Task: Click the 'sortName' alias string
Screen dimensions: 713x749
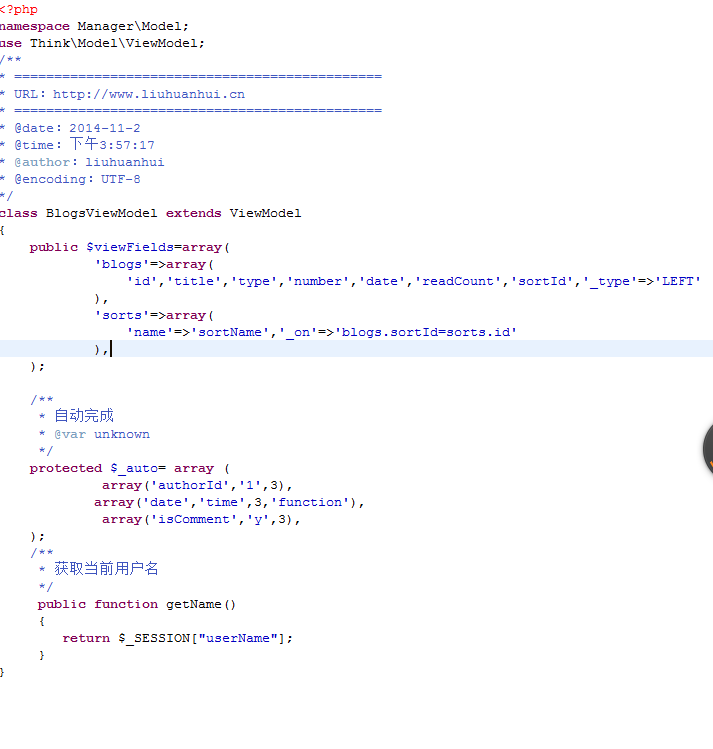Action: coord(230,332)
